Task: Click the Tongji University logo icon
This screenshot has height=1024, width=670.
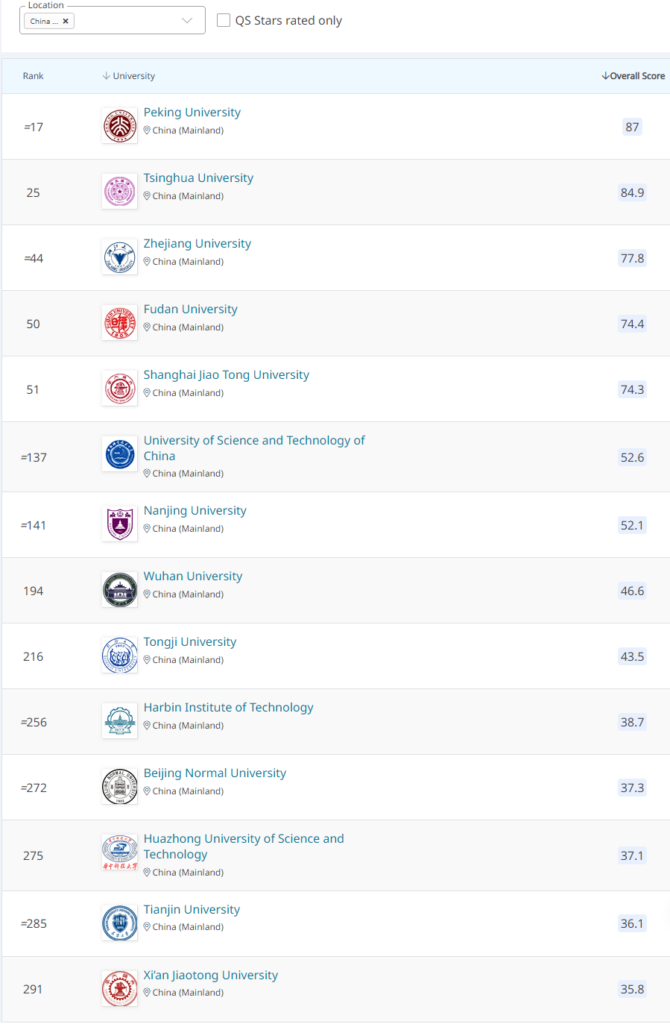Action: (x=120, y=656)
